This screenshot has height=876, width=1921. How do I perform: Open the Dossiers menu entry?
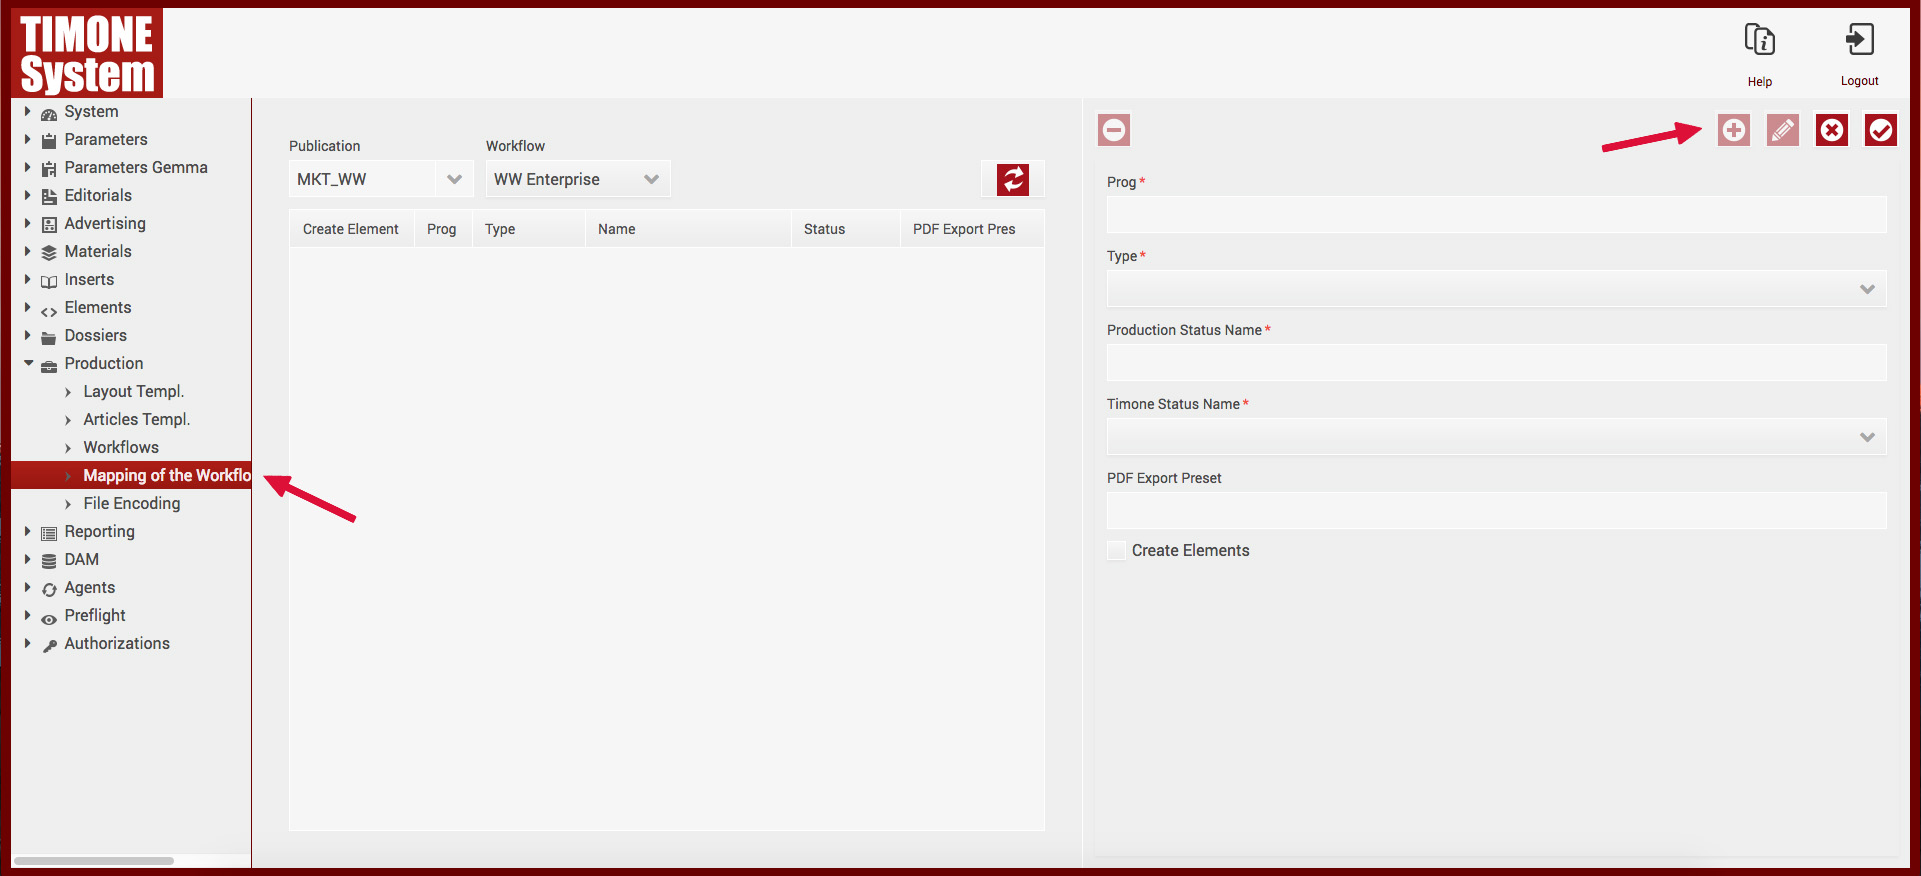coord(96,335)
